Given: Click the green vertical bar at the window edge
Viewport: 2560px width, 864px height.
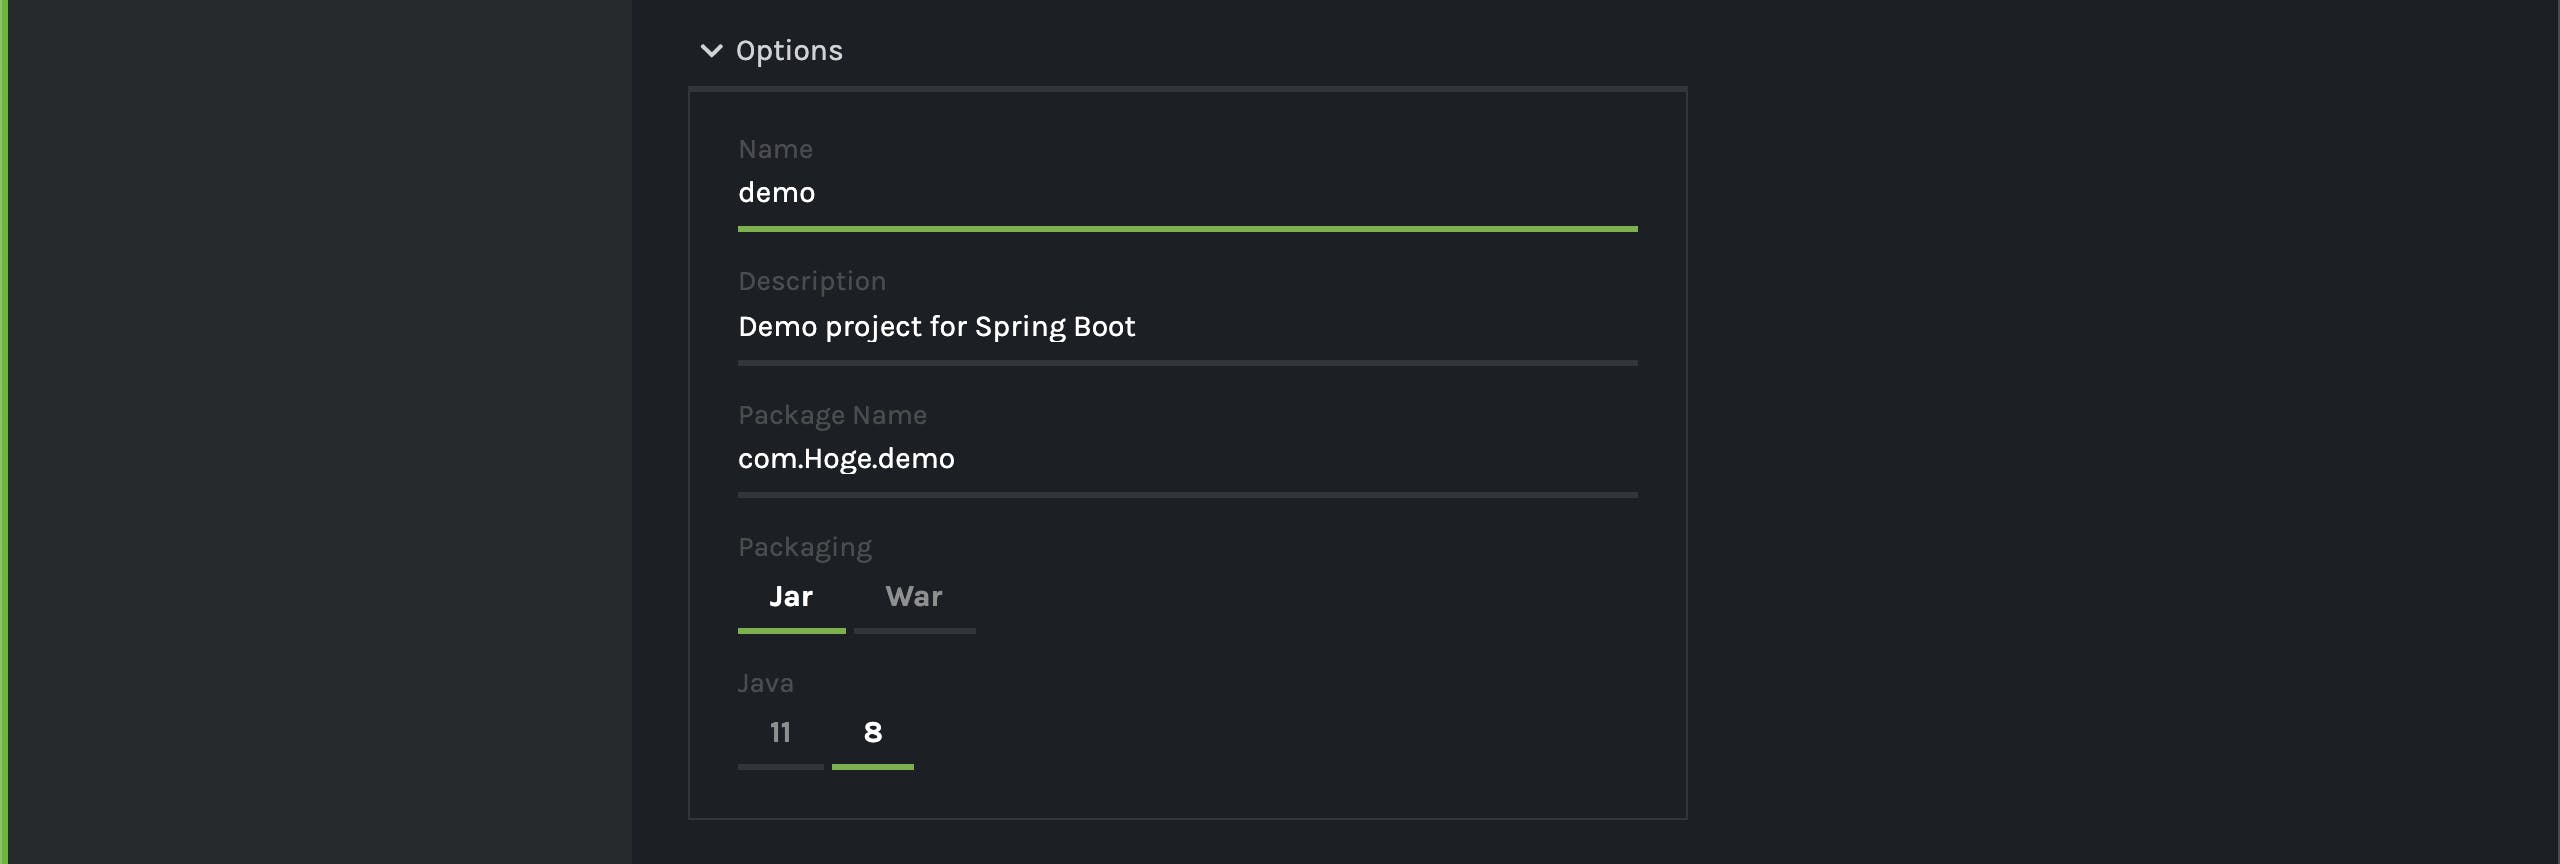Looking at the screenshot, I should (4, 432).
